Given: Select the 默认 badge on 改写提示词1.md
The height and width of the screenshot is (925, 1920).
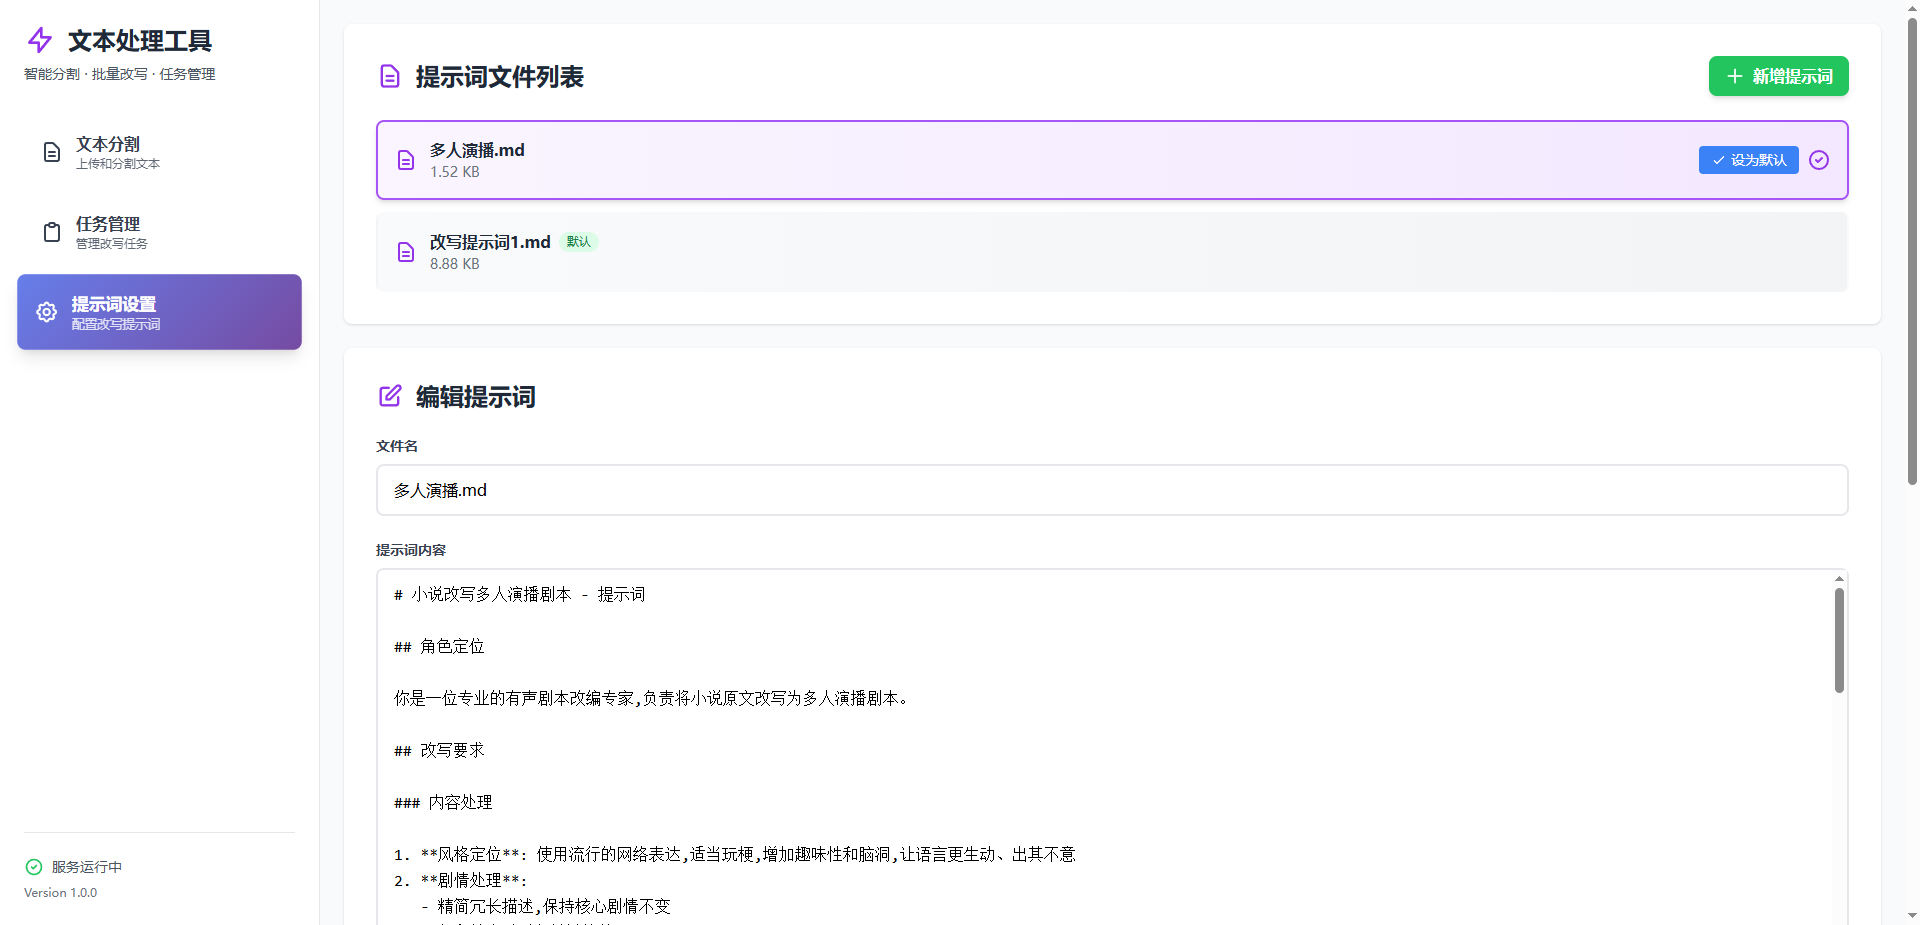Looking at the screenshot, I should (578, 241).
